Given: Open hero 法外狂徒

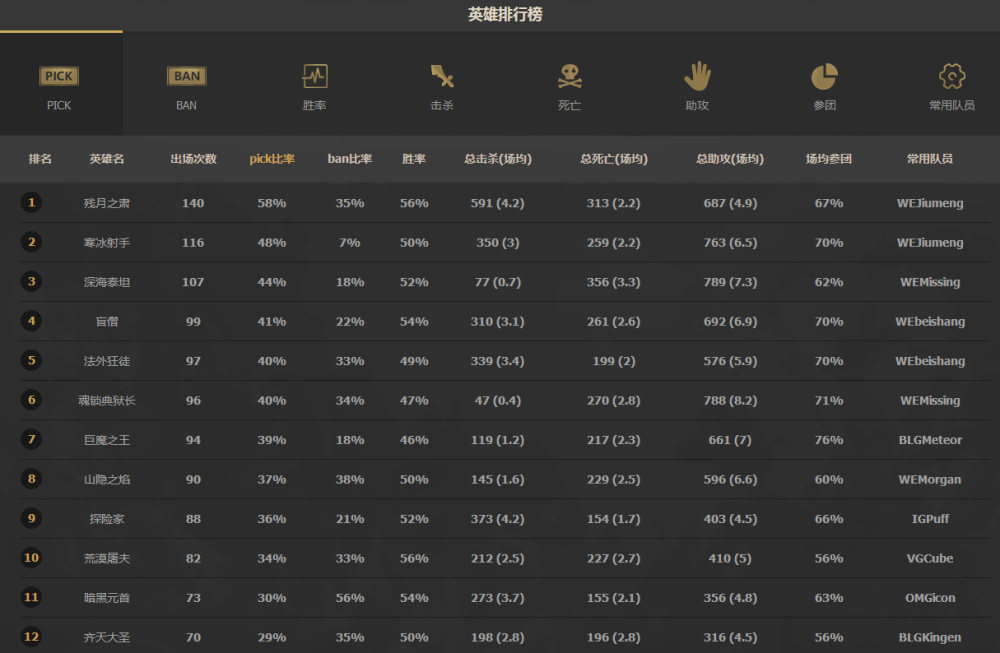Looking at the screenshot, I should tap(107, 361).
